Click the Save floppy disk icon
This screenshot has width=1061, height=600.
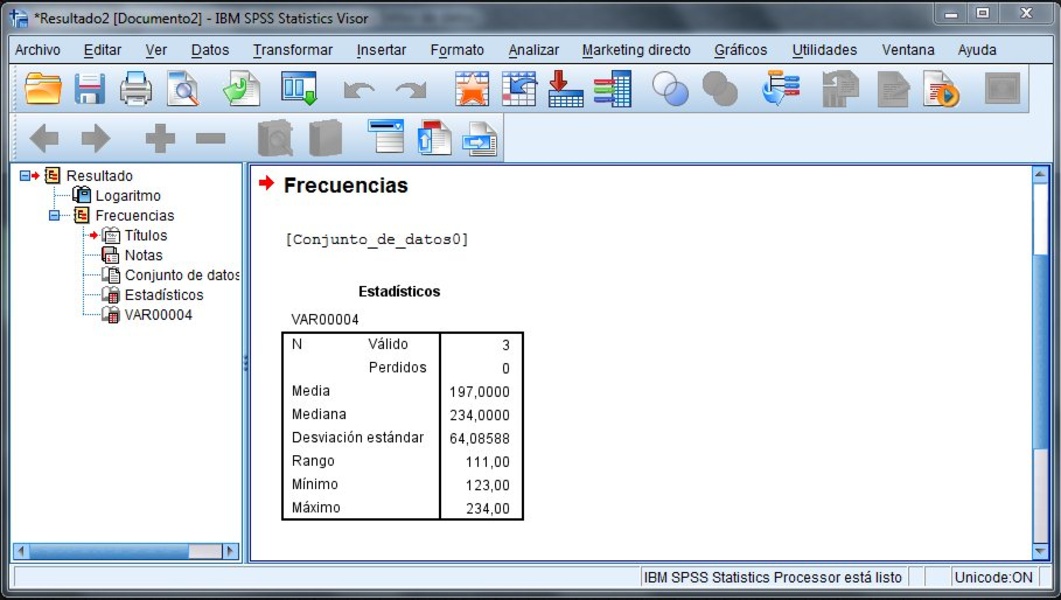click(90, 90)
